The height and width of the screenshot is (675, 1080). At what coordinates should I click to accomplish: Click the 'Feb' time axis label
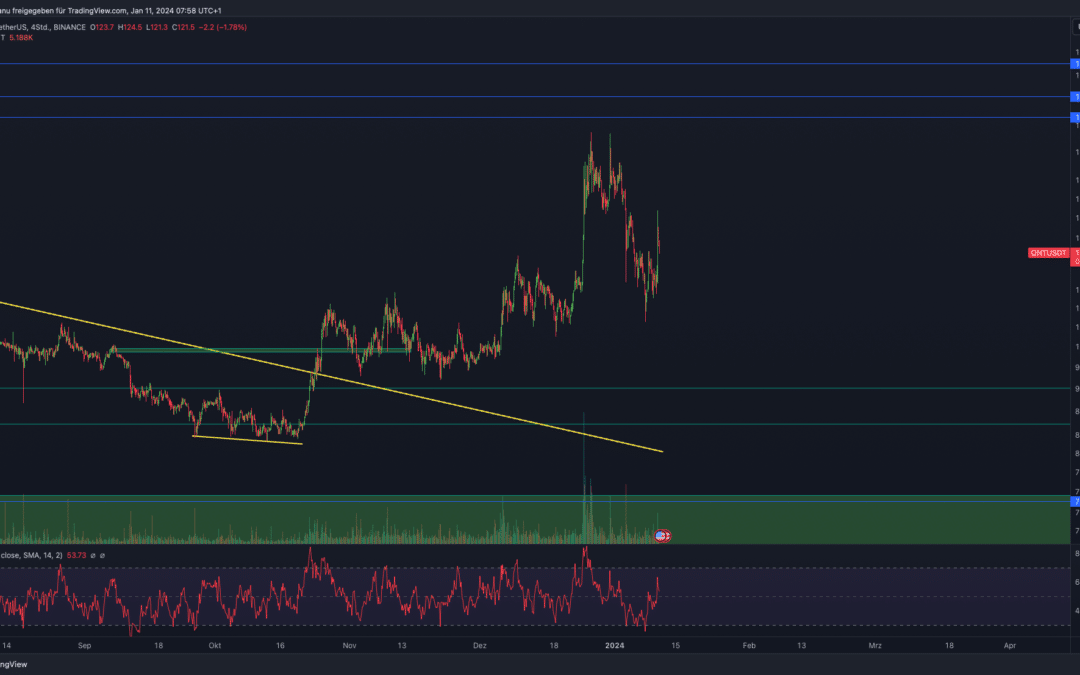click(x=749, y=646)
